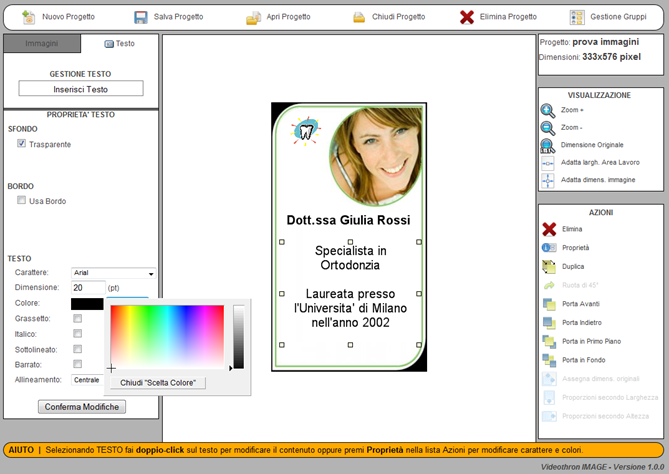Select the Dimensione Originale icon
Image resolution: width=669 pixels, height=474 pixels.
pos(548,145)
